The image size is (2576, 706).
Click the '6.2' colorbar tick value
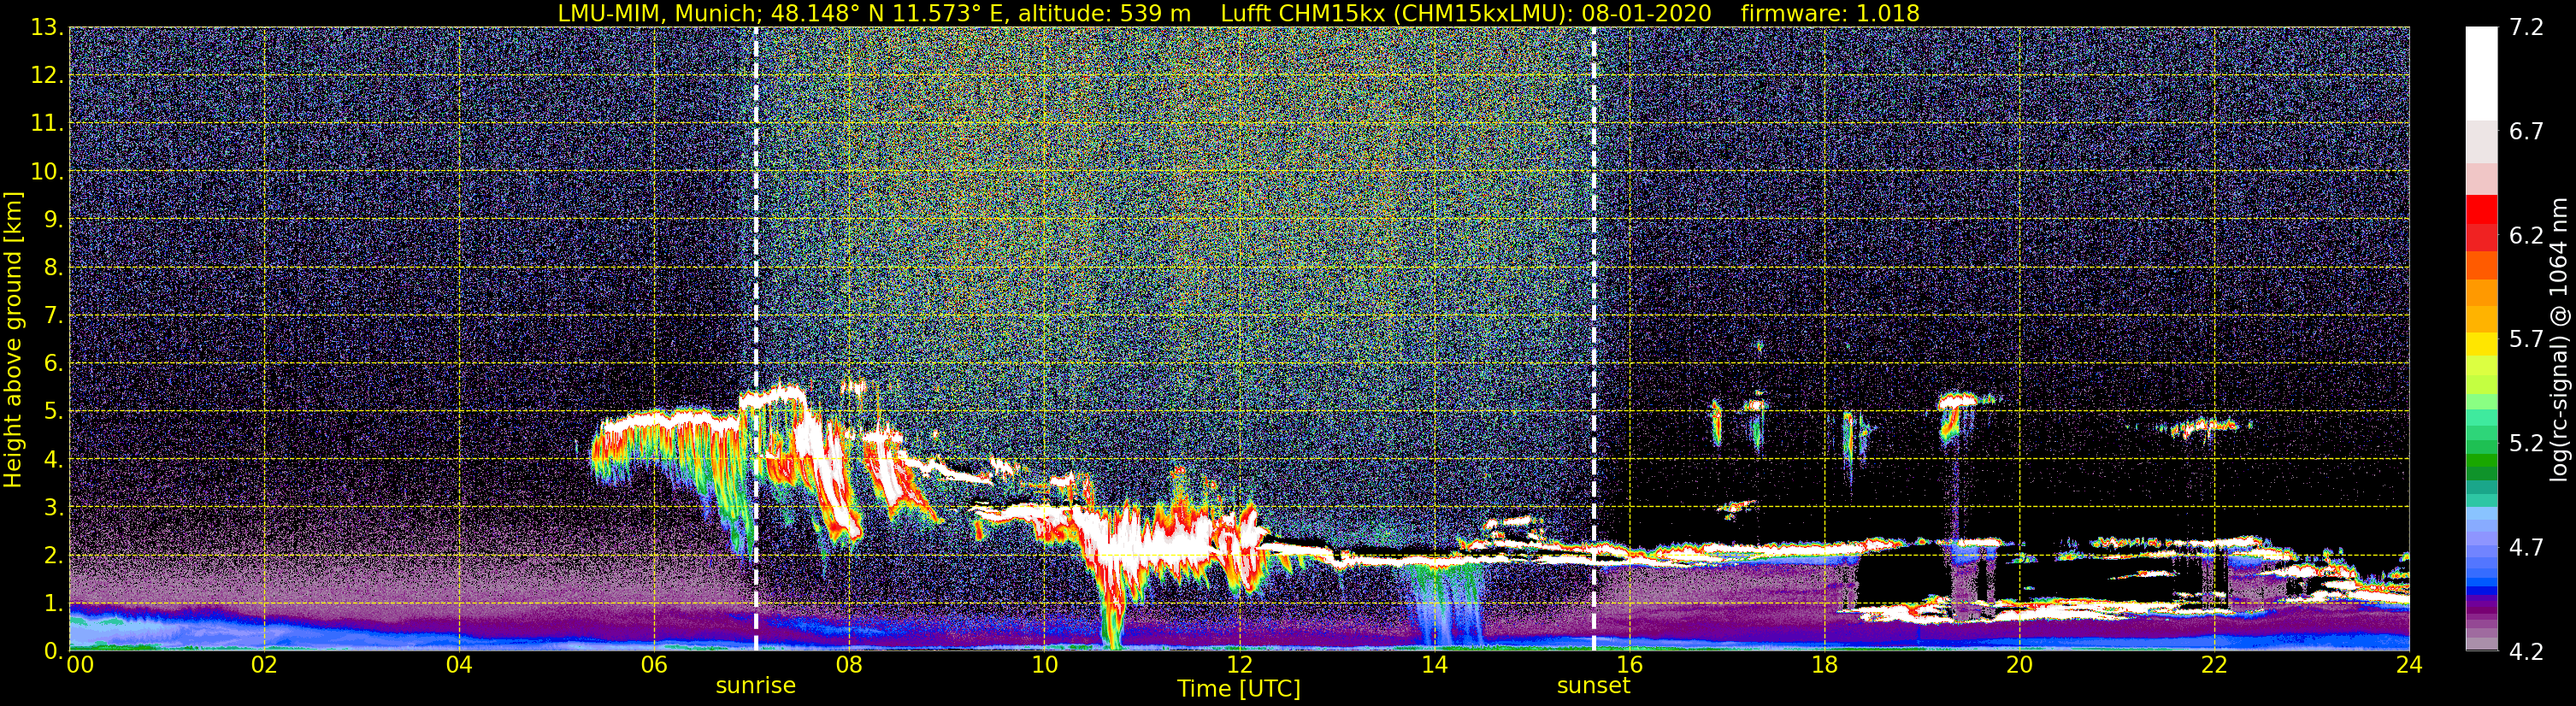click(x=2526, y=236)
